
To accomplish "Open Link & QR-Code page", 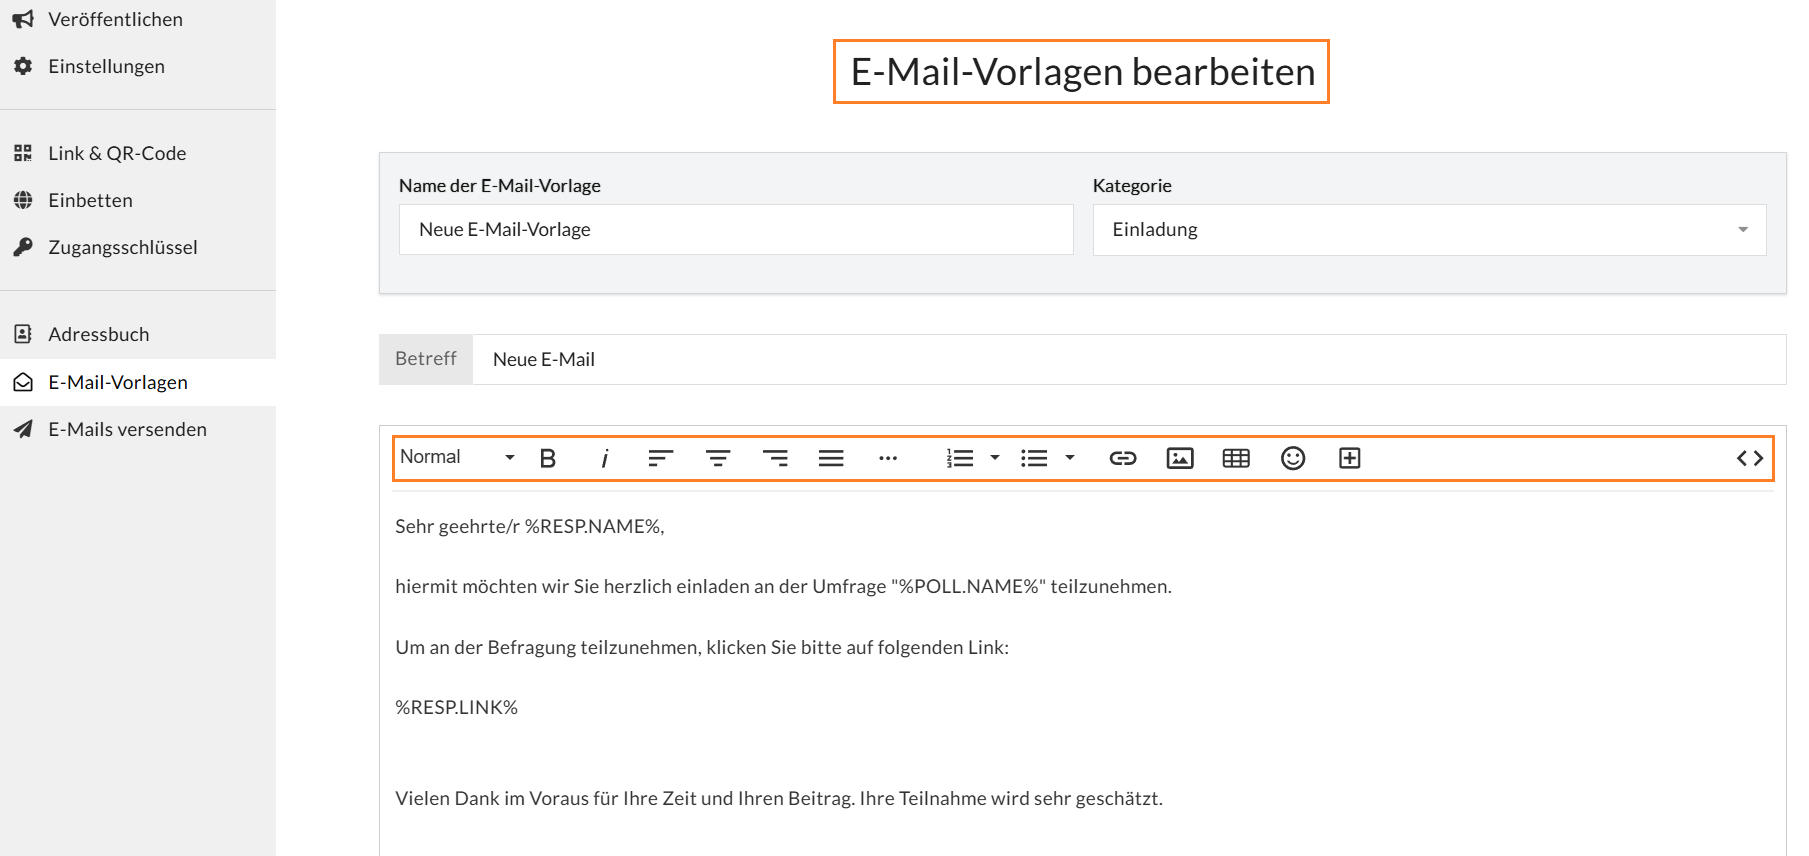I will pyautogui.click(x=117, y=153).
